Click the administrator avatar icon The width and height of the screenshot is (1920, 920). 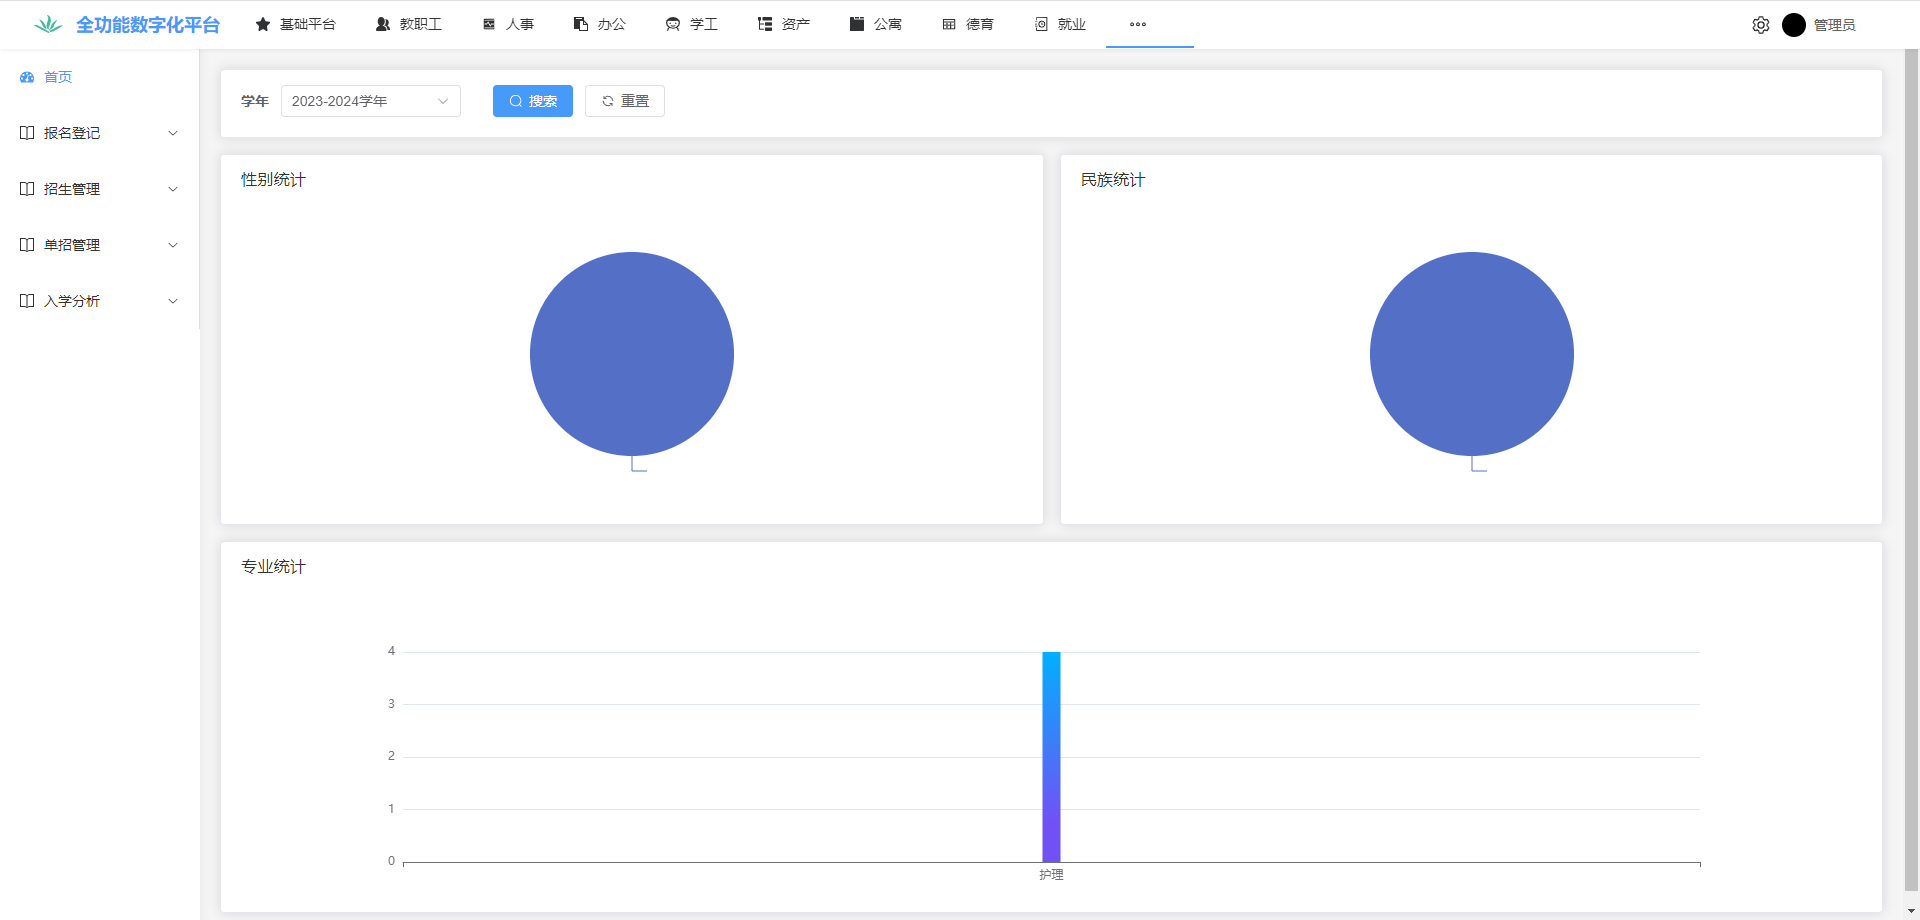click(1793, 25)
